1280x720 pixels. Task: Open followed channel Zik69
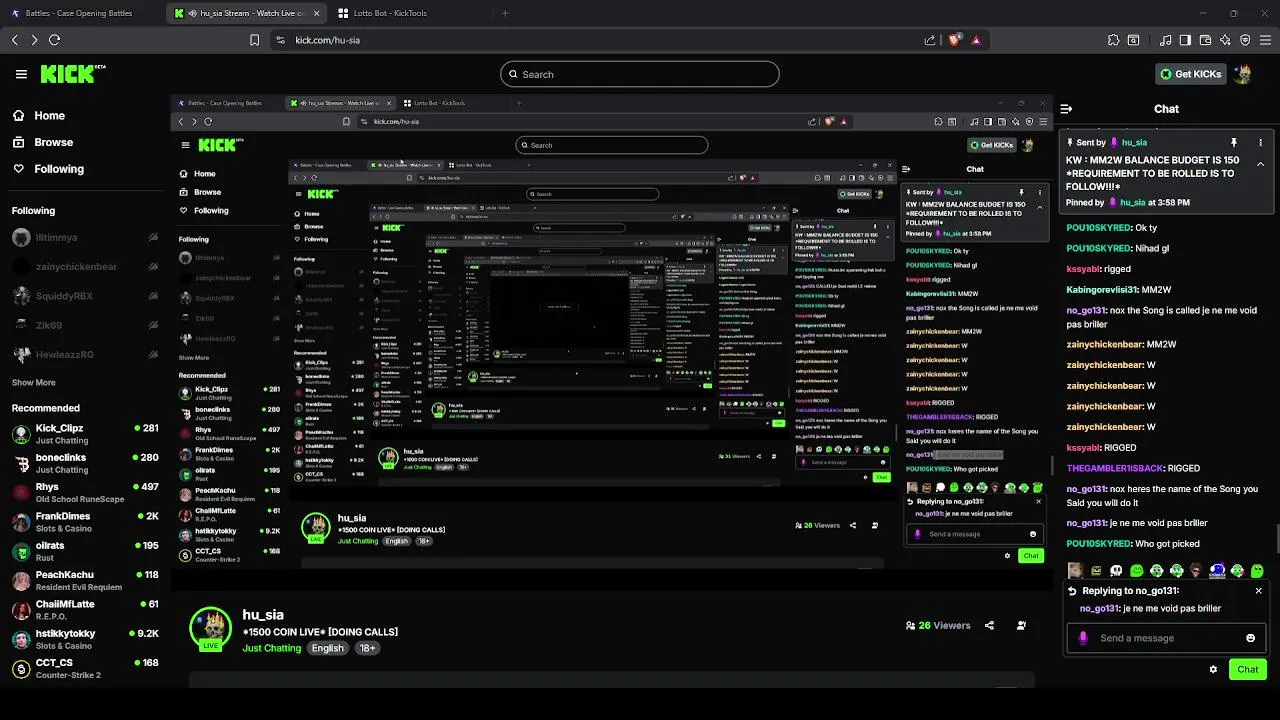click(83, 325)
